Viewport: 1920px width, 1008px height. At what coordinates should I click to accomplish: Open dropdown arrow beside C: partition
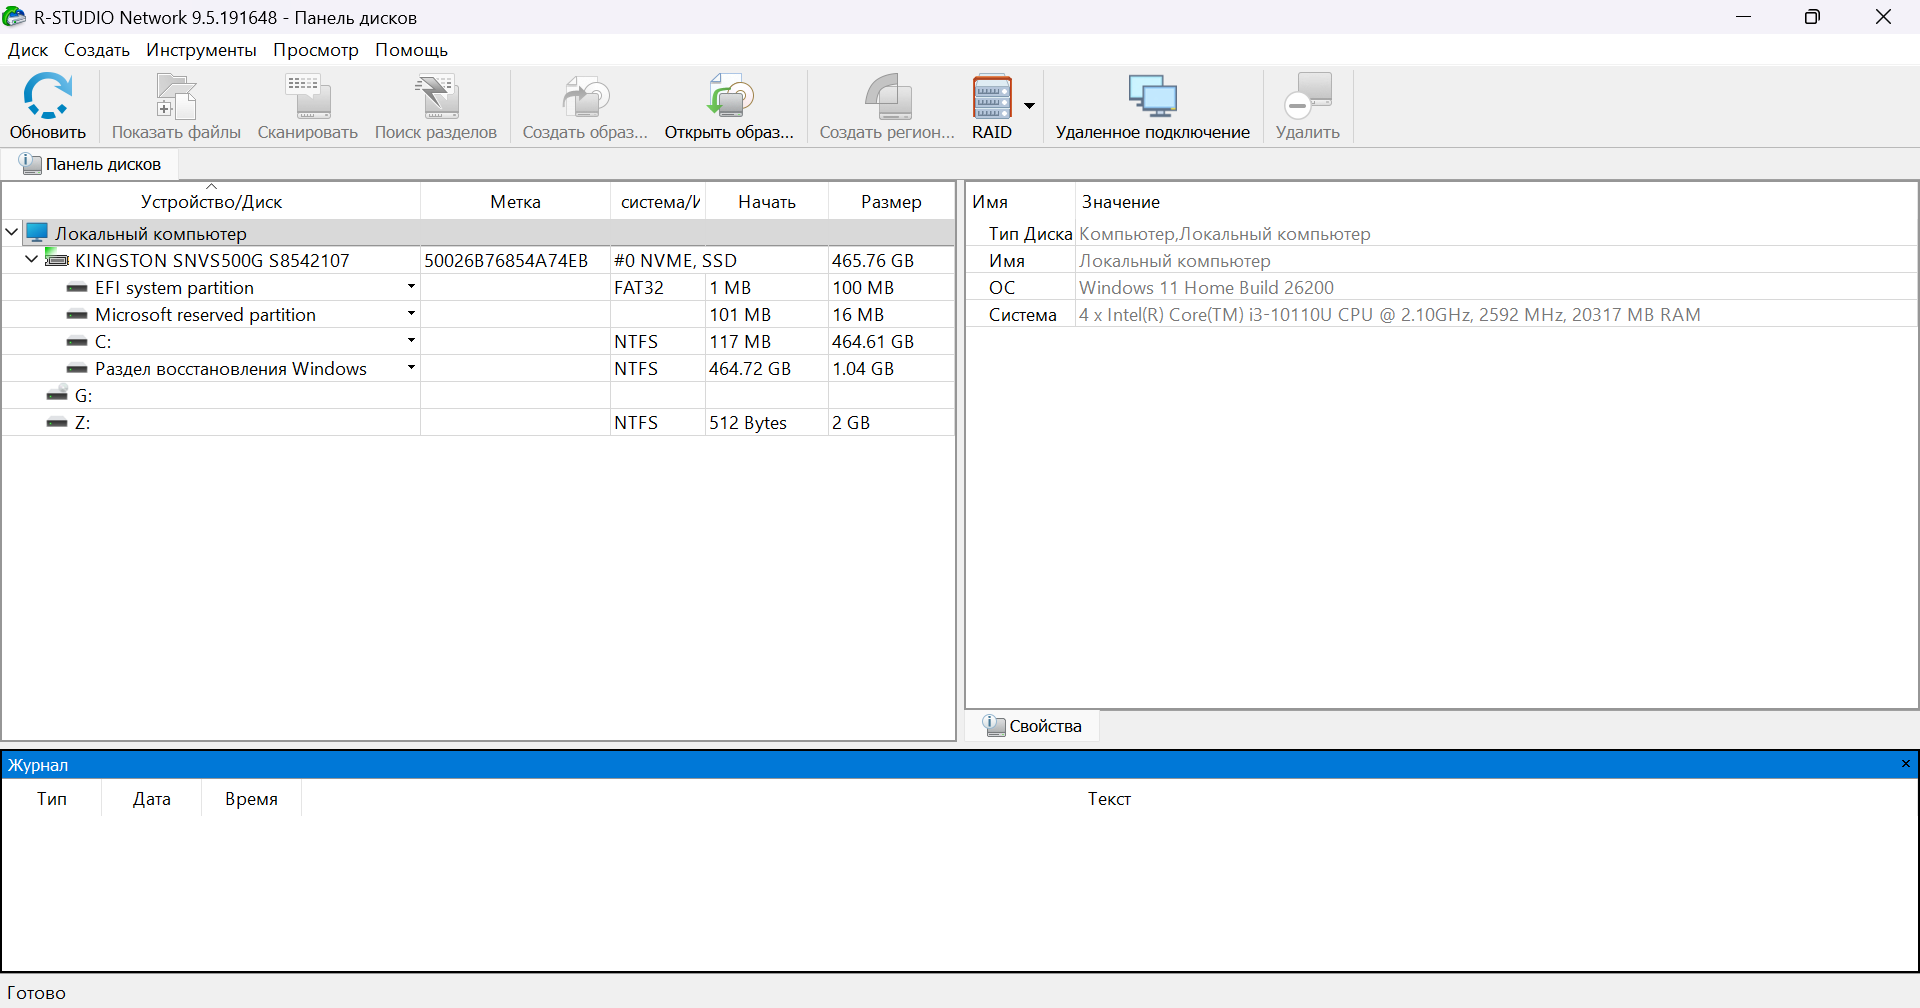pyautogui.click(x=411, y=341)
